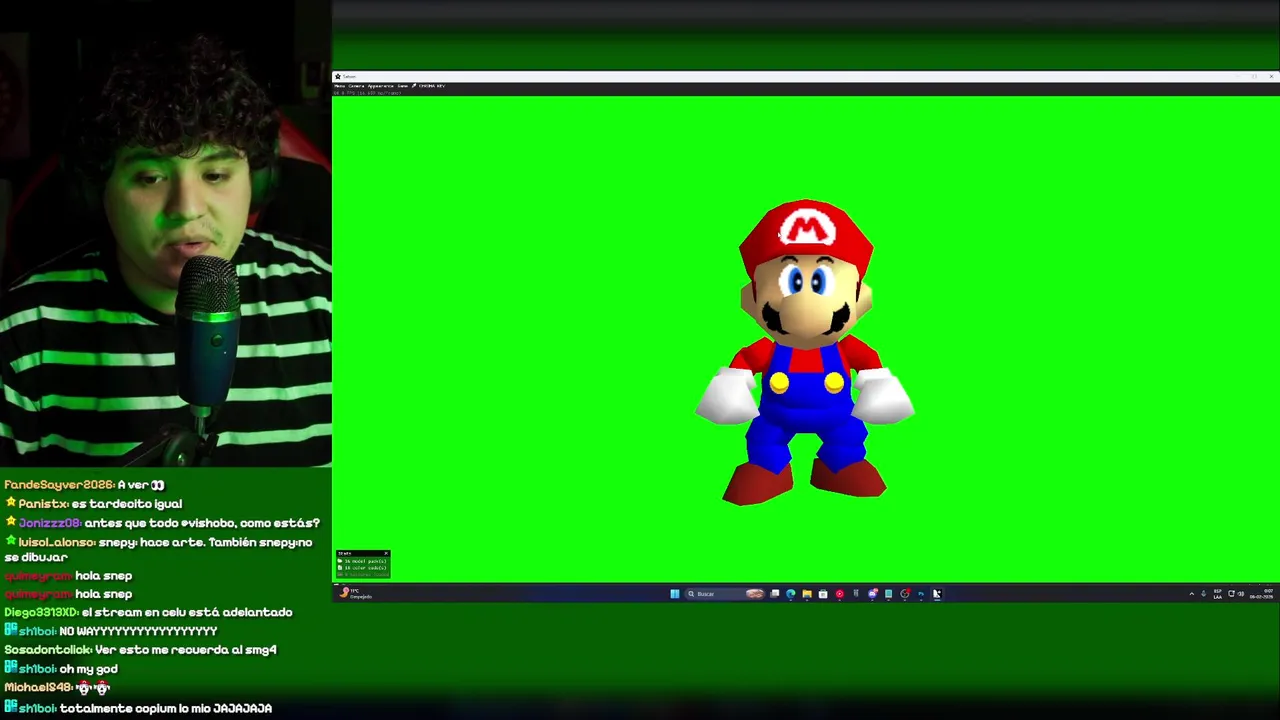Open the Discord icon with notification badge
Viewport: 1280px width, 720px height.
[x=872, y=594]
